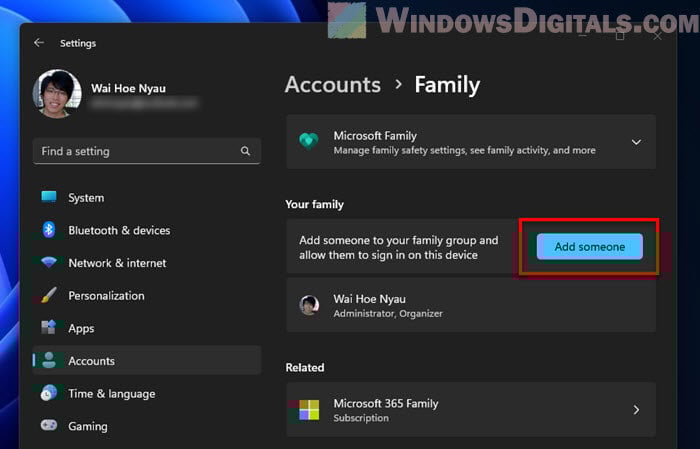Screen dimensions: 700x449
Task: Open Personalization settings
Action: tap(146, 295)
